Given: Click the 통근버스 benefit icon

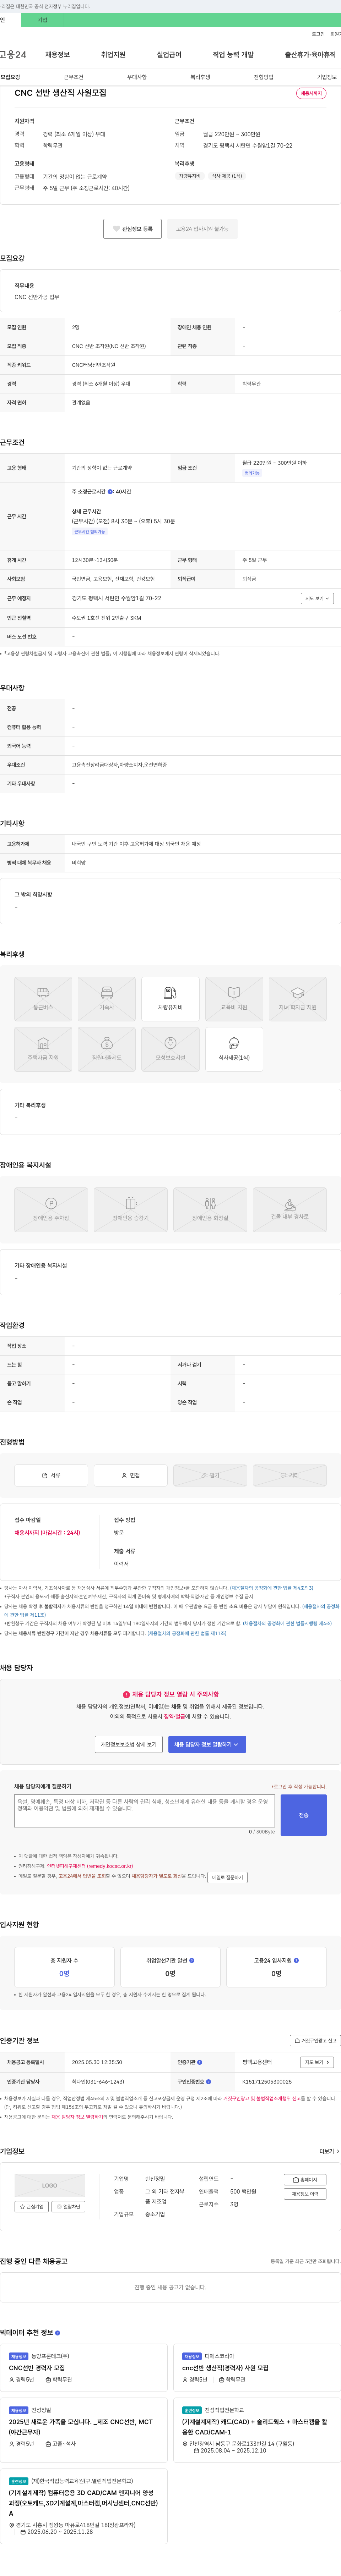Looking at the screenshot, I should pos(43,999).
